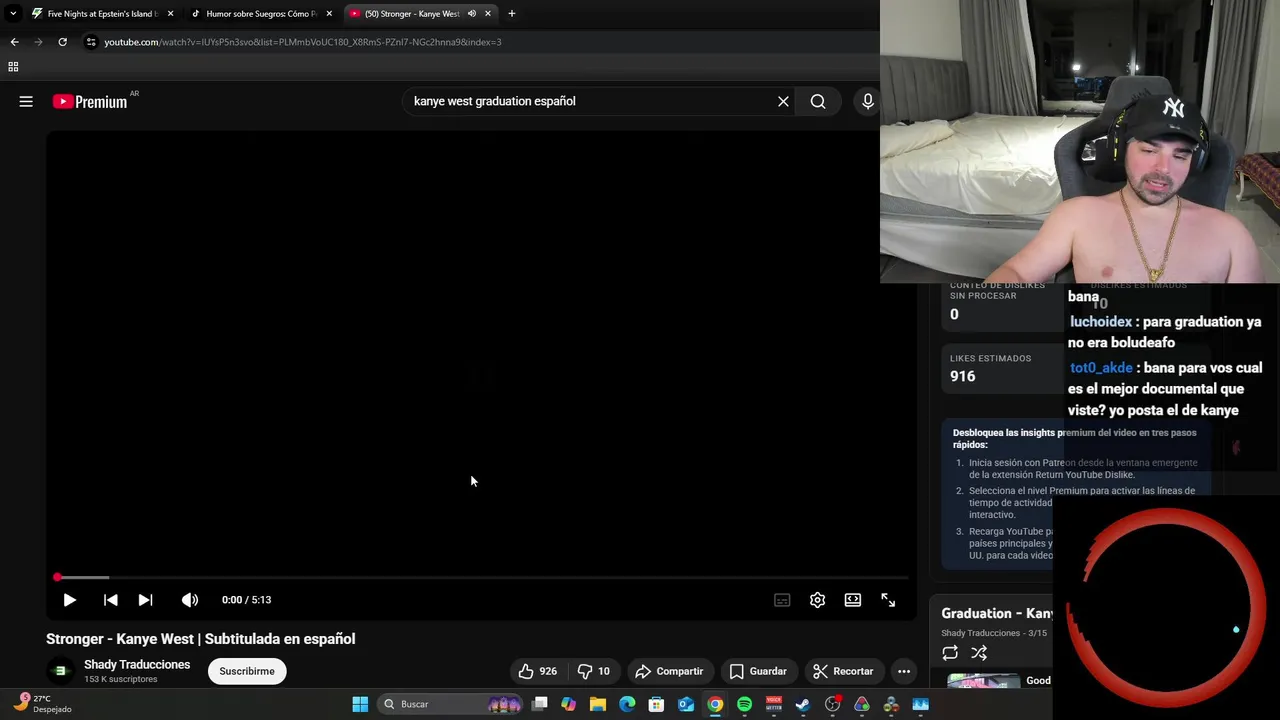1280x720 pixels.
Task: Open the Shady Traducciones channel avatar
Action: click(x=60, y=671)
